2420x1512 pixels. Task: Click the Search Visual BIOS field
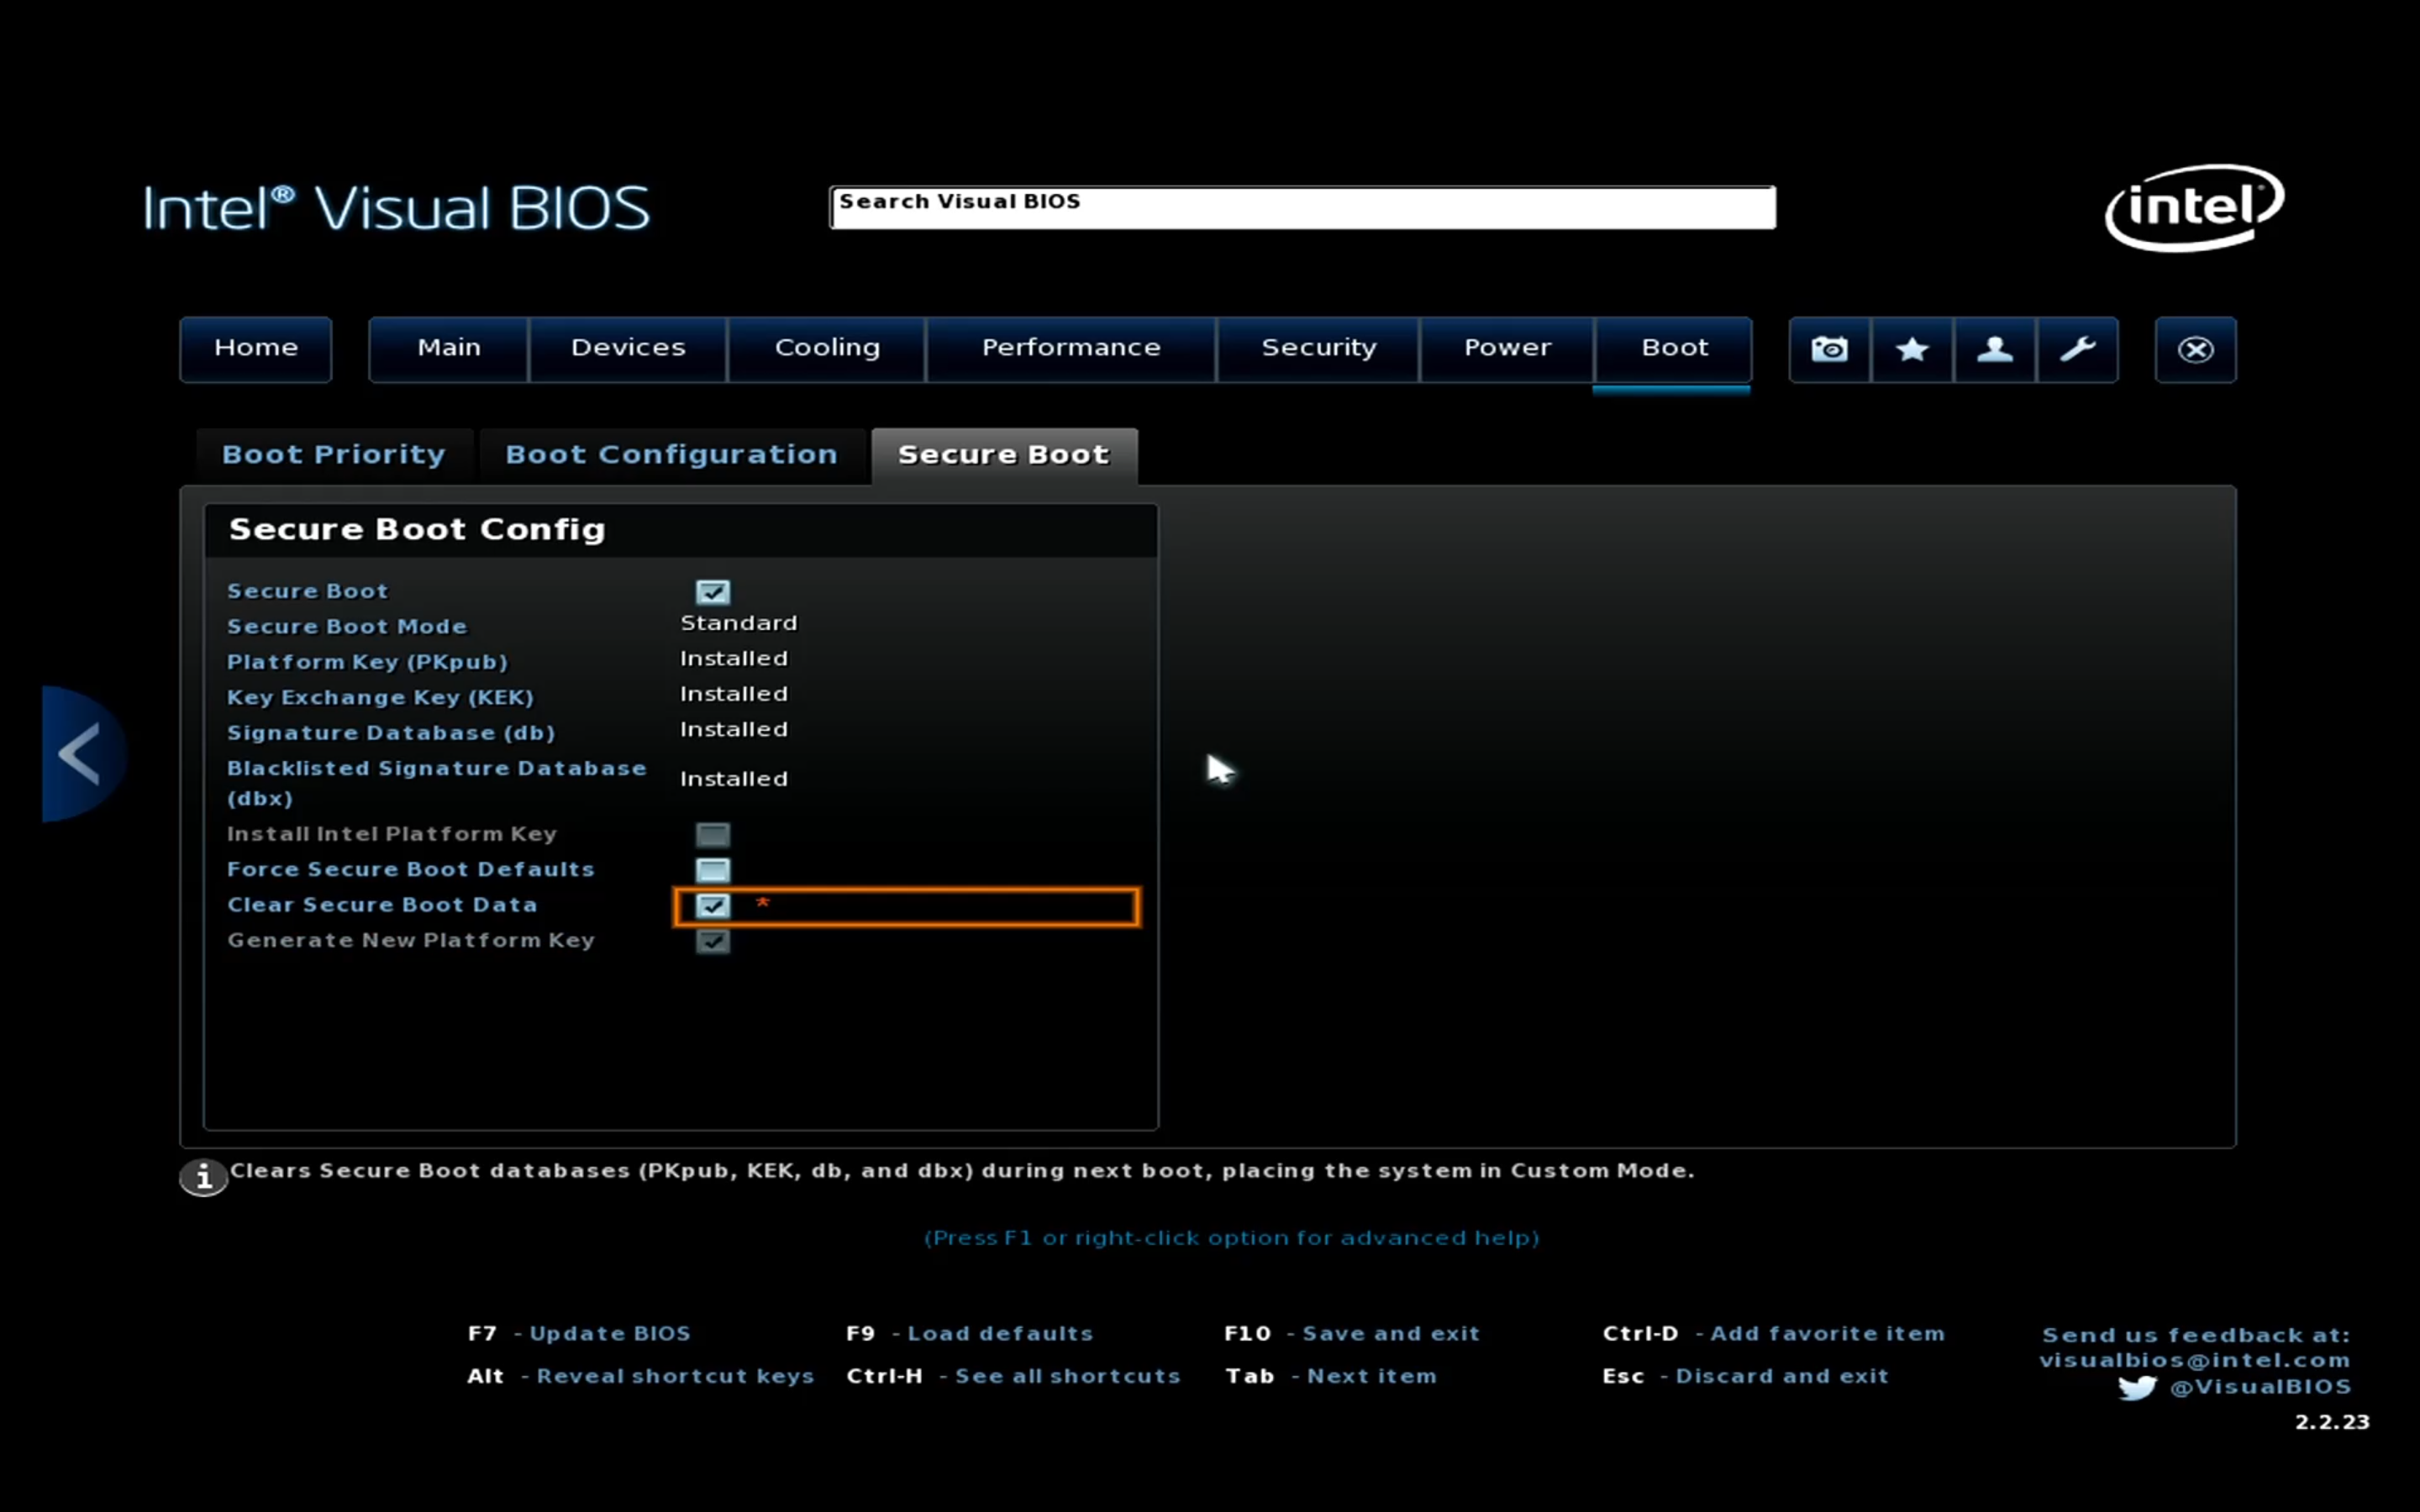[1302, 207]
